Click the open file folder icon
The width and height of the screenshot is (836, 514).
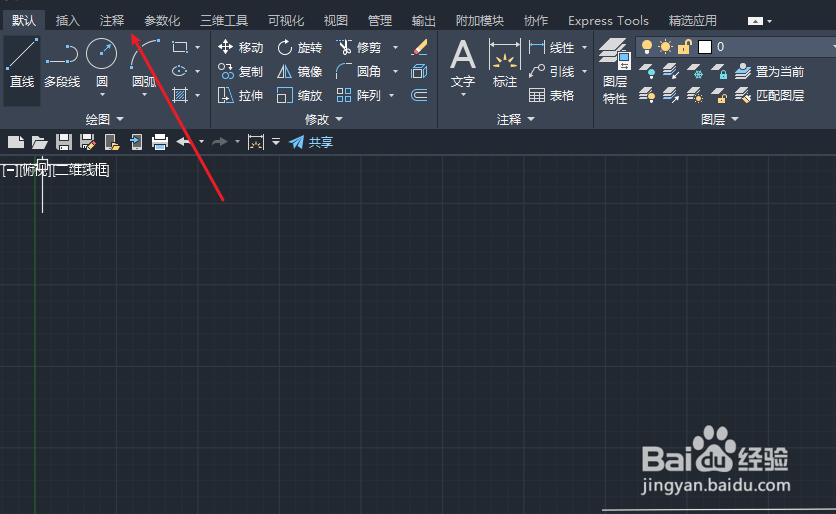(x=39, y=142)
